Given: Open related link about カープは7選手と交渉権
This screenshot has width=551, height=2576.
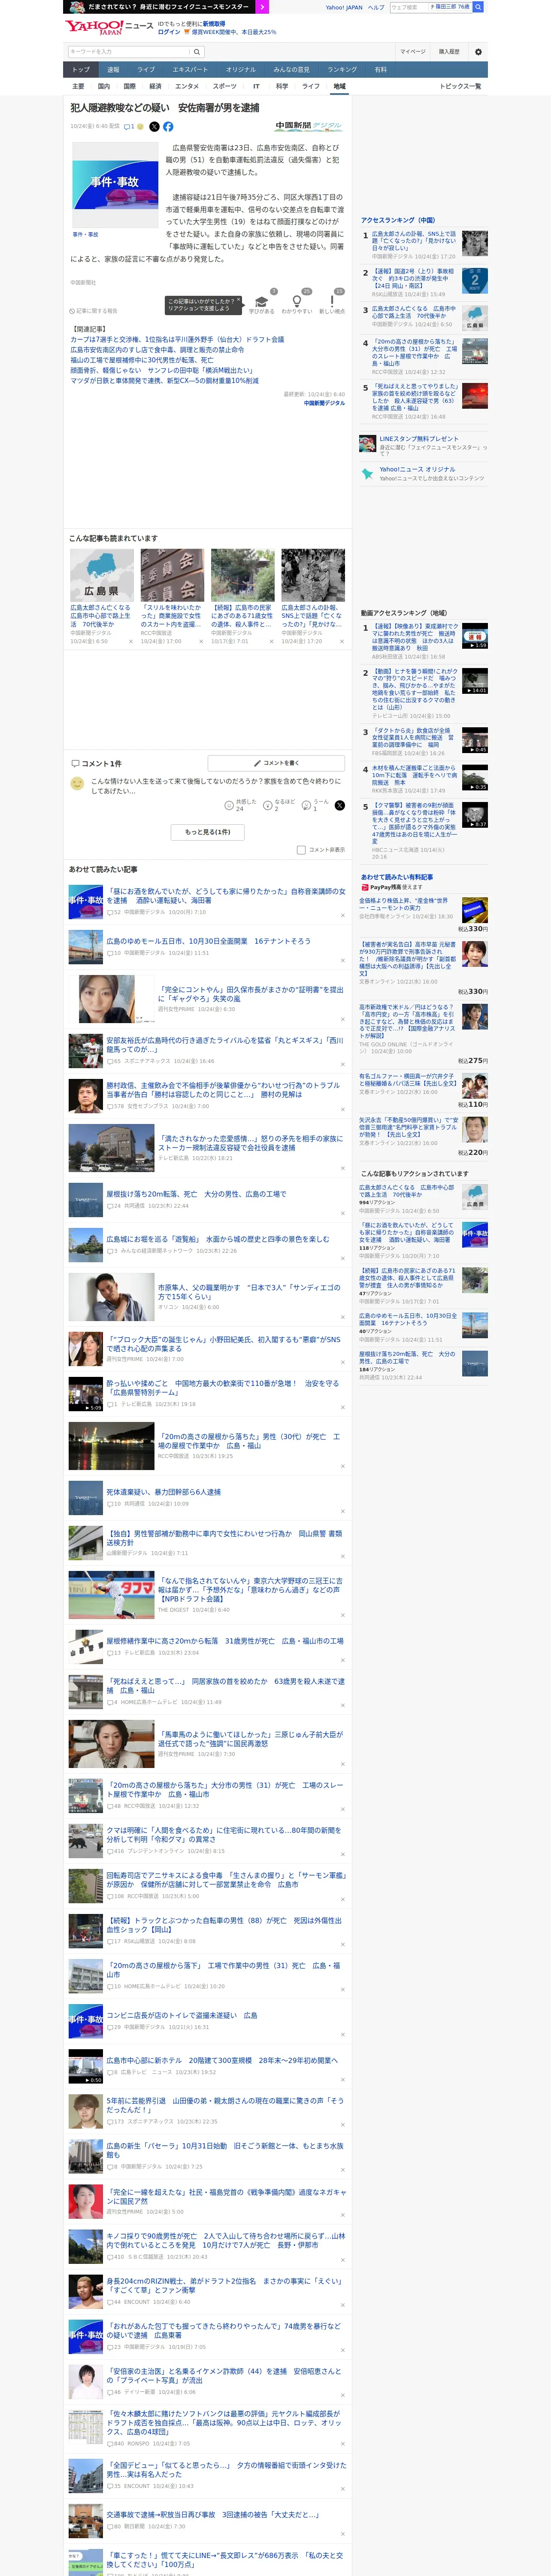Looking at the screenshot, I should (x=176, y=339).
